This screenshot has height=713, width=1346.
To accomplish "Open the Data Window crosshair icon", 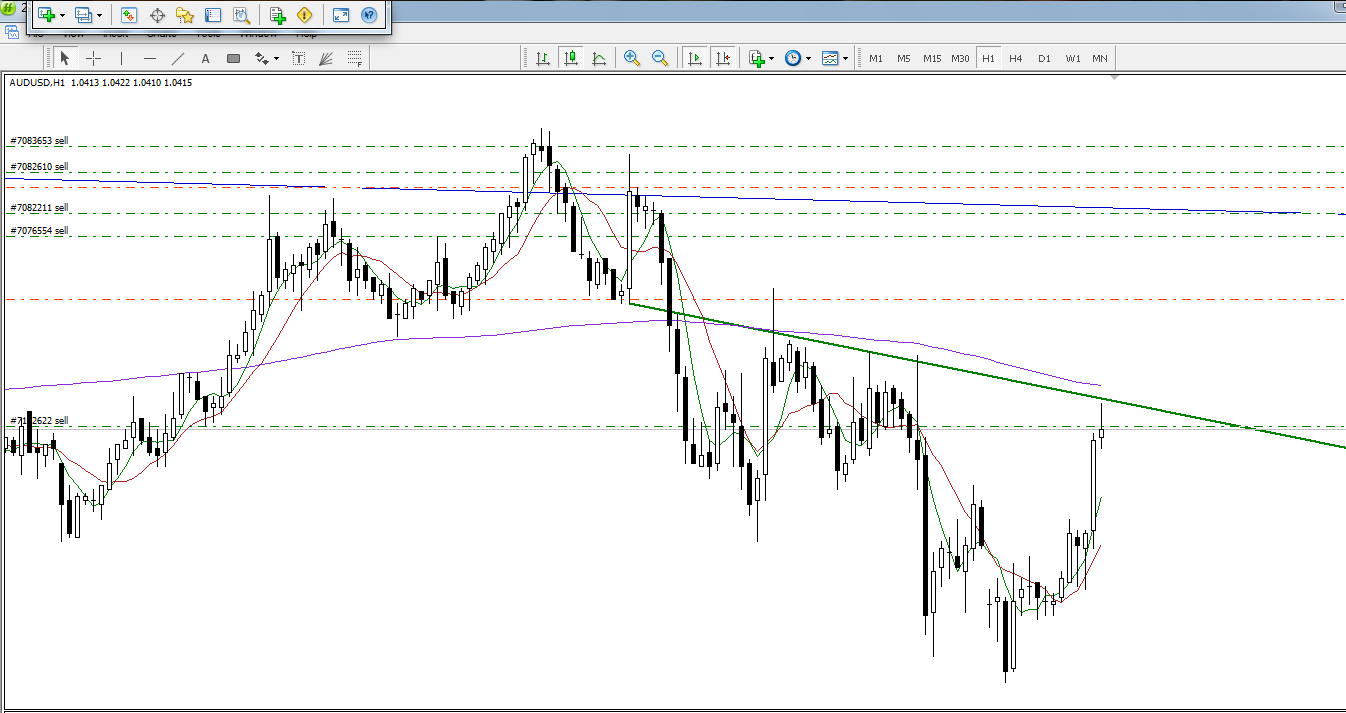I will (157, 15).
